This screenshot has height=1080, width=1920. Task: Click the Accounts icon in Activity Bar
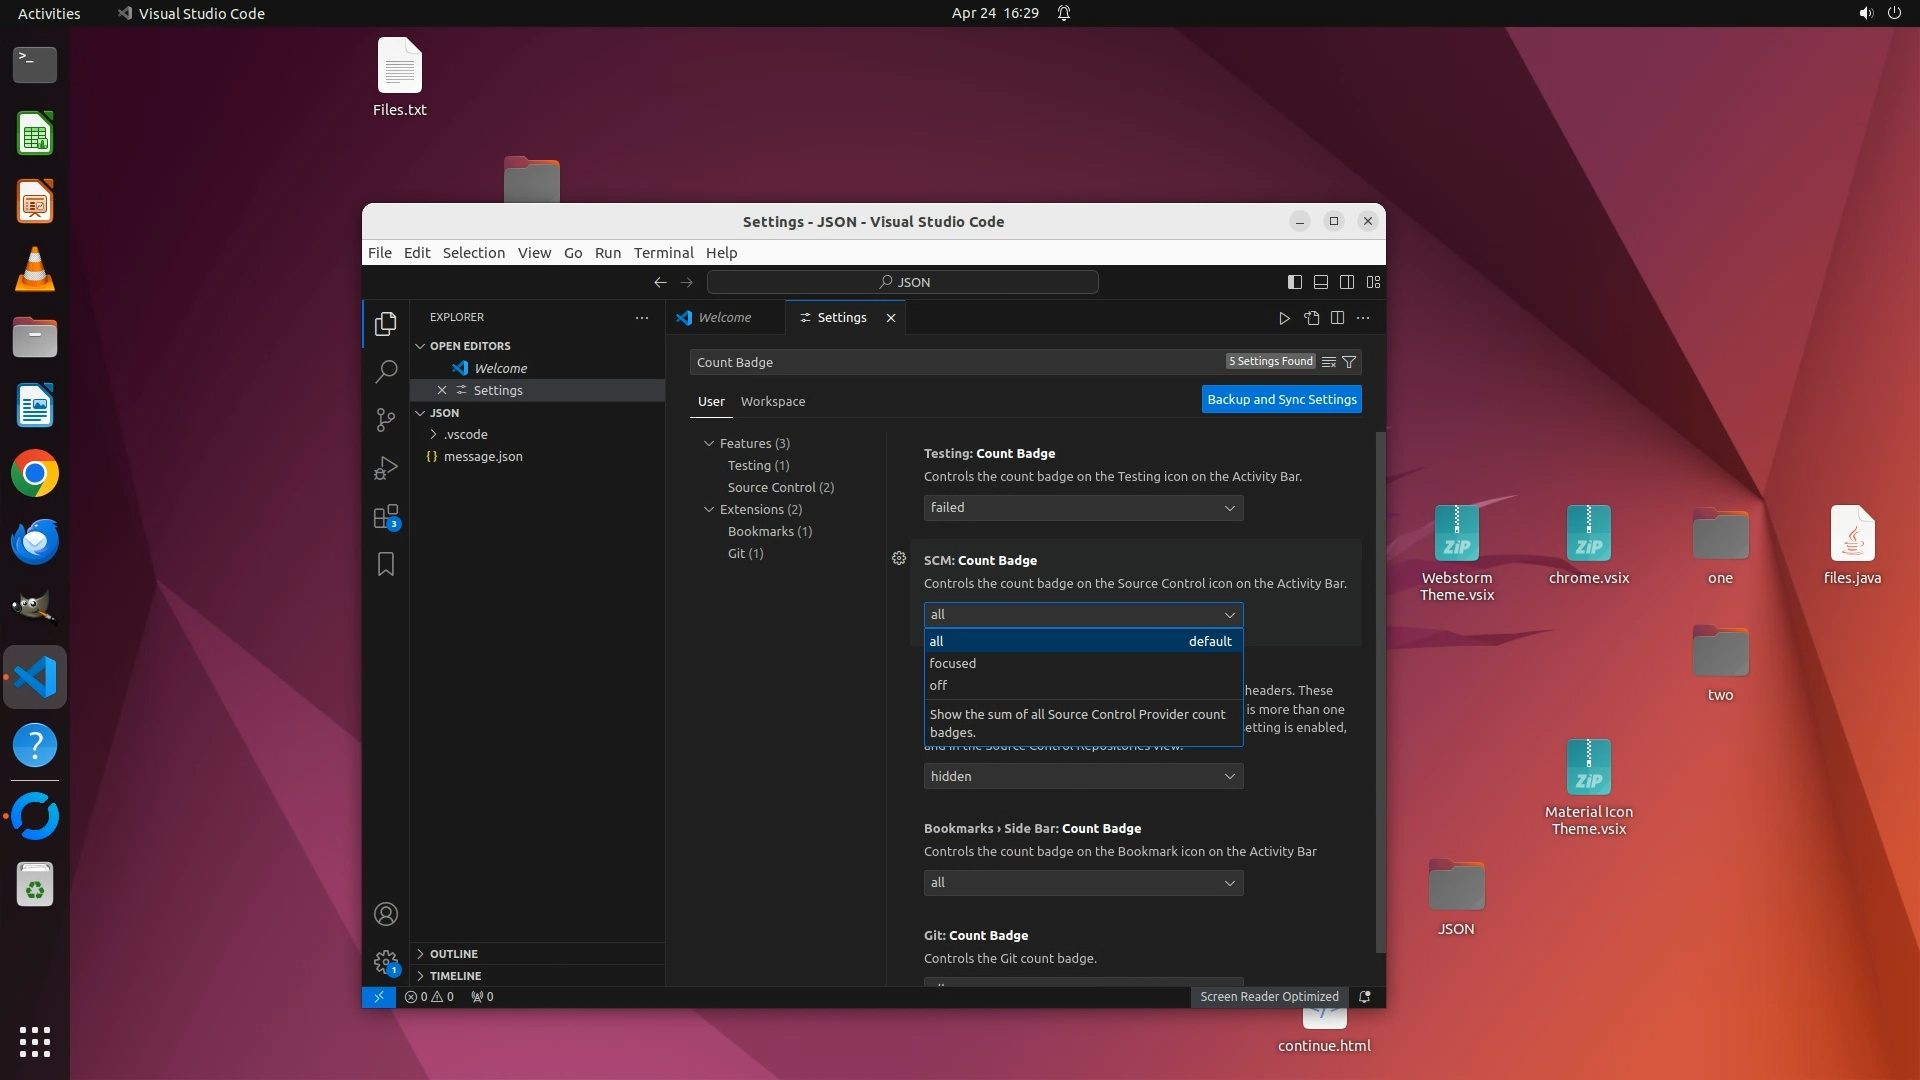(x=385, y=914)
